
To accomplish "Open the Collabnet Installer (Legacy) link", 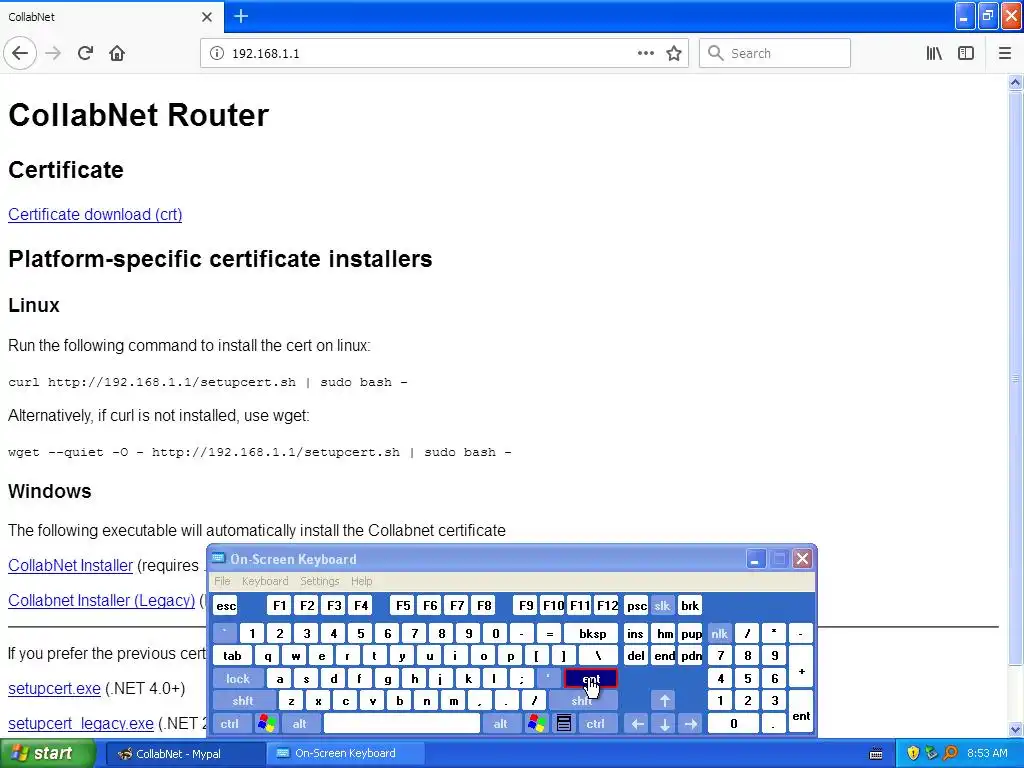I will click(102, 600).
